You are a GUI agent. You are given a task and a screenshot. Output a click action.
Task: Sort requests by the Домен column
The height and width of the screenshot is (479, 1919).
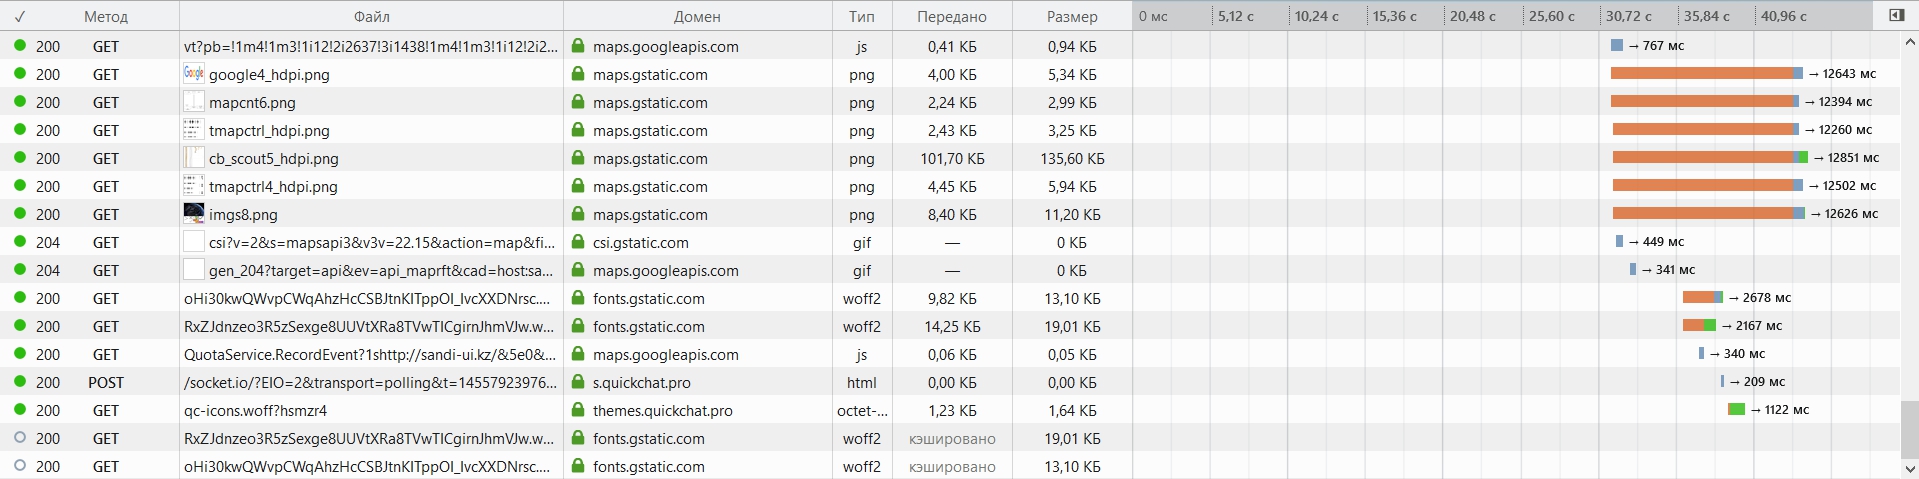point(697,16)
